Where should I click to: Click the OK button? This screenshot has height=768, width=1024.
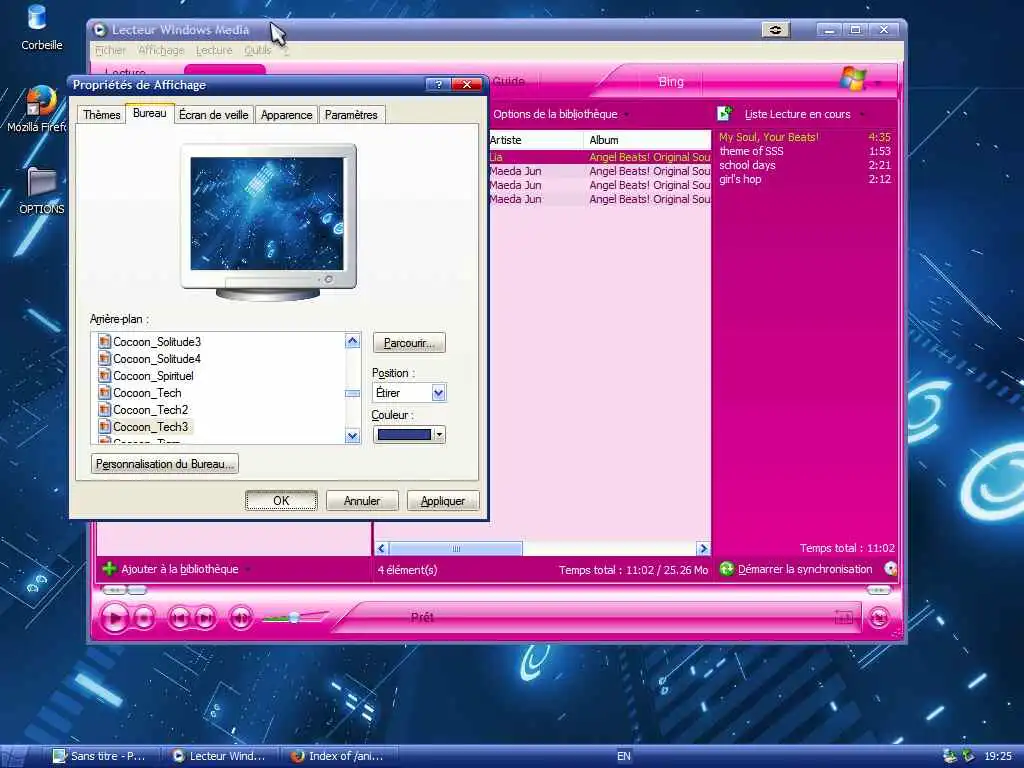[281, 501]
